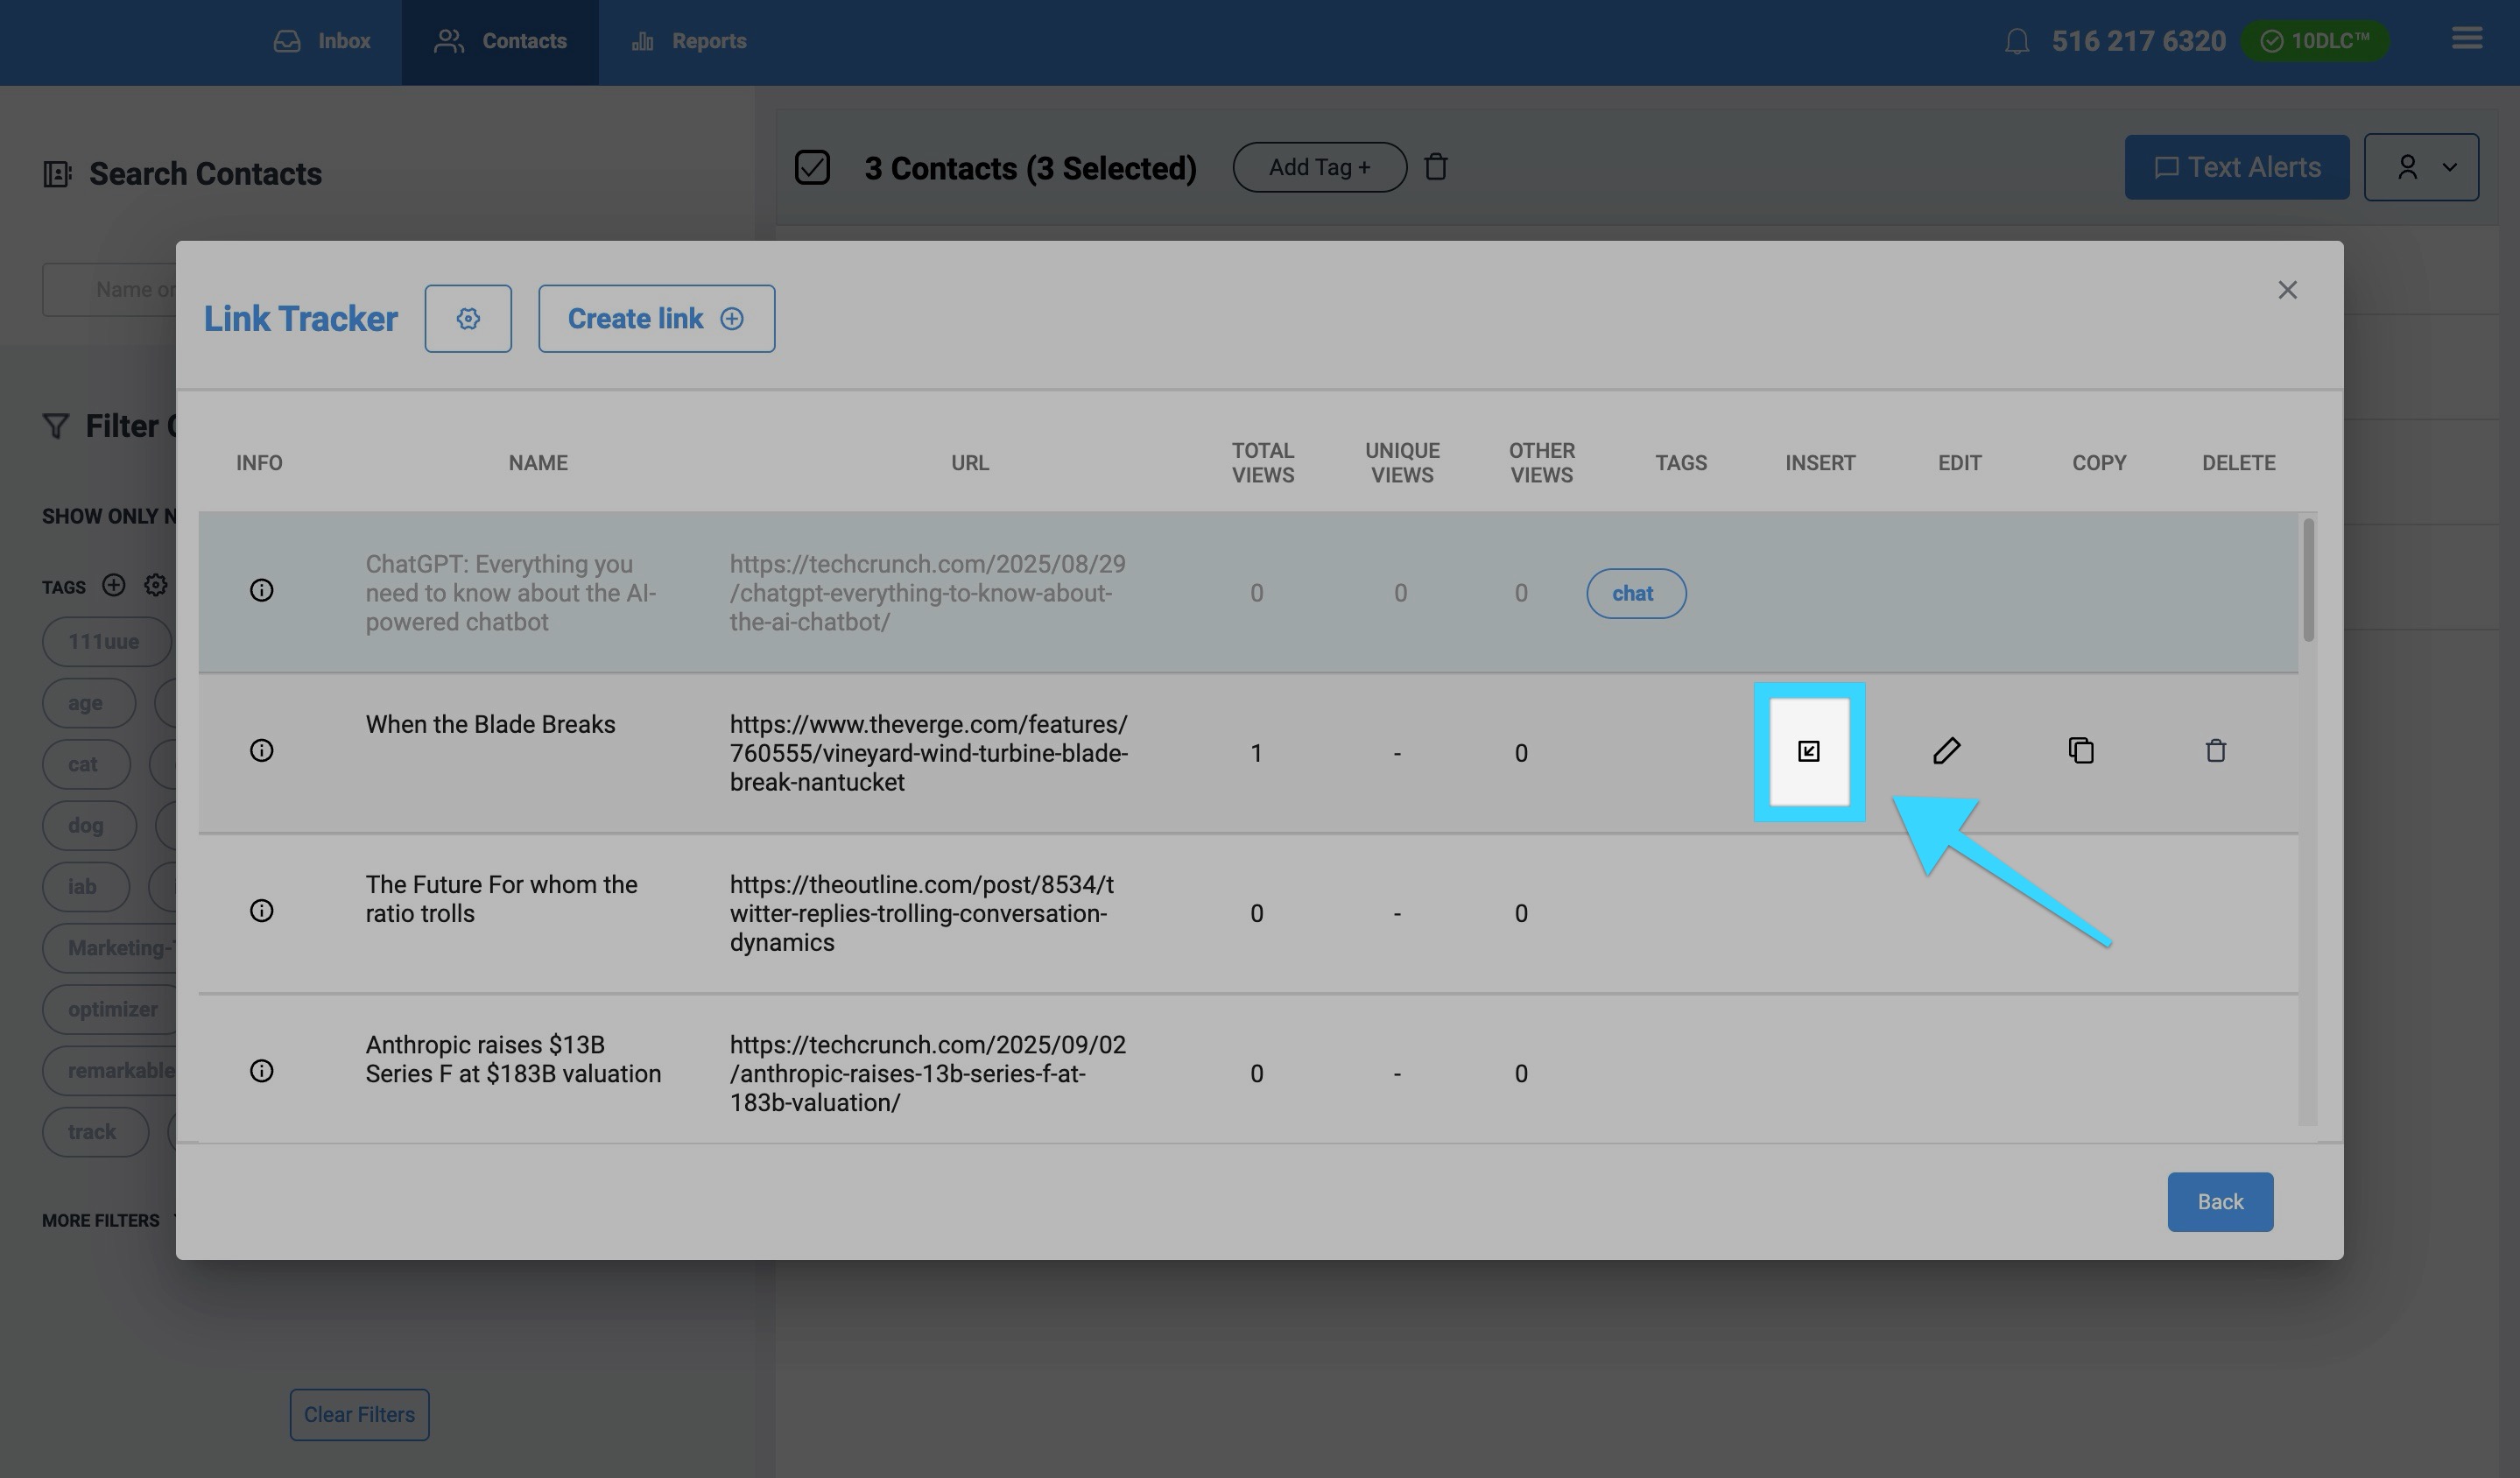Select the remarkable tag filter

point(109,1071)
